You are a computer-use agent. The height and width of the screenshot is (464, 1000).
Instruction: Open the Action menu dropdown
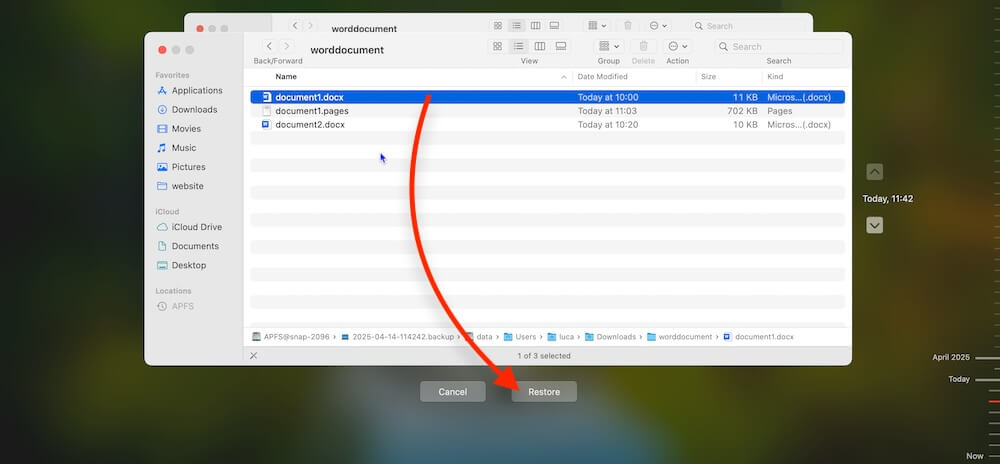[677, 46]
